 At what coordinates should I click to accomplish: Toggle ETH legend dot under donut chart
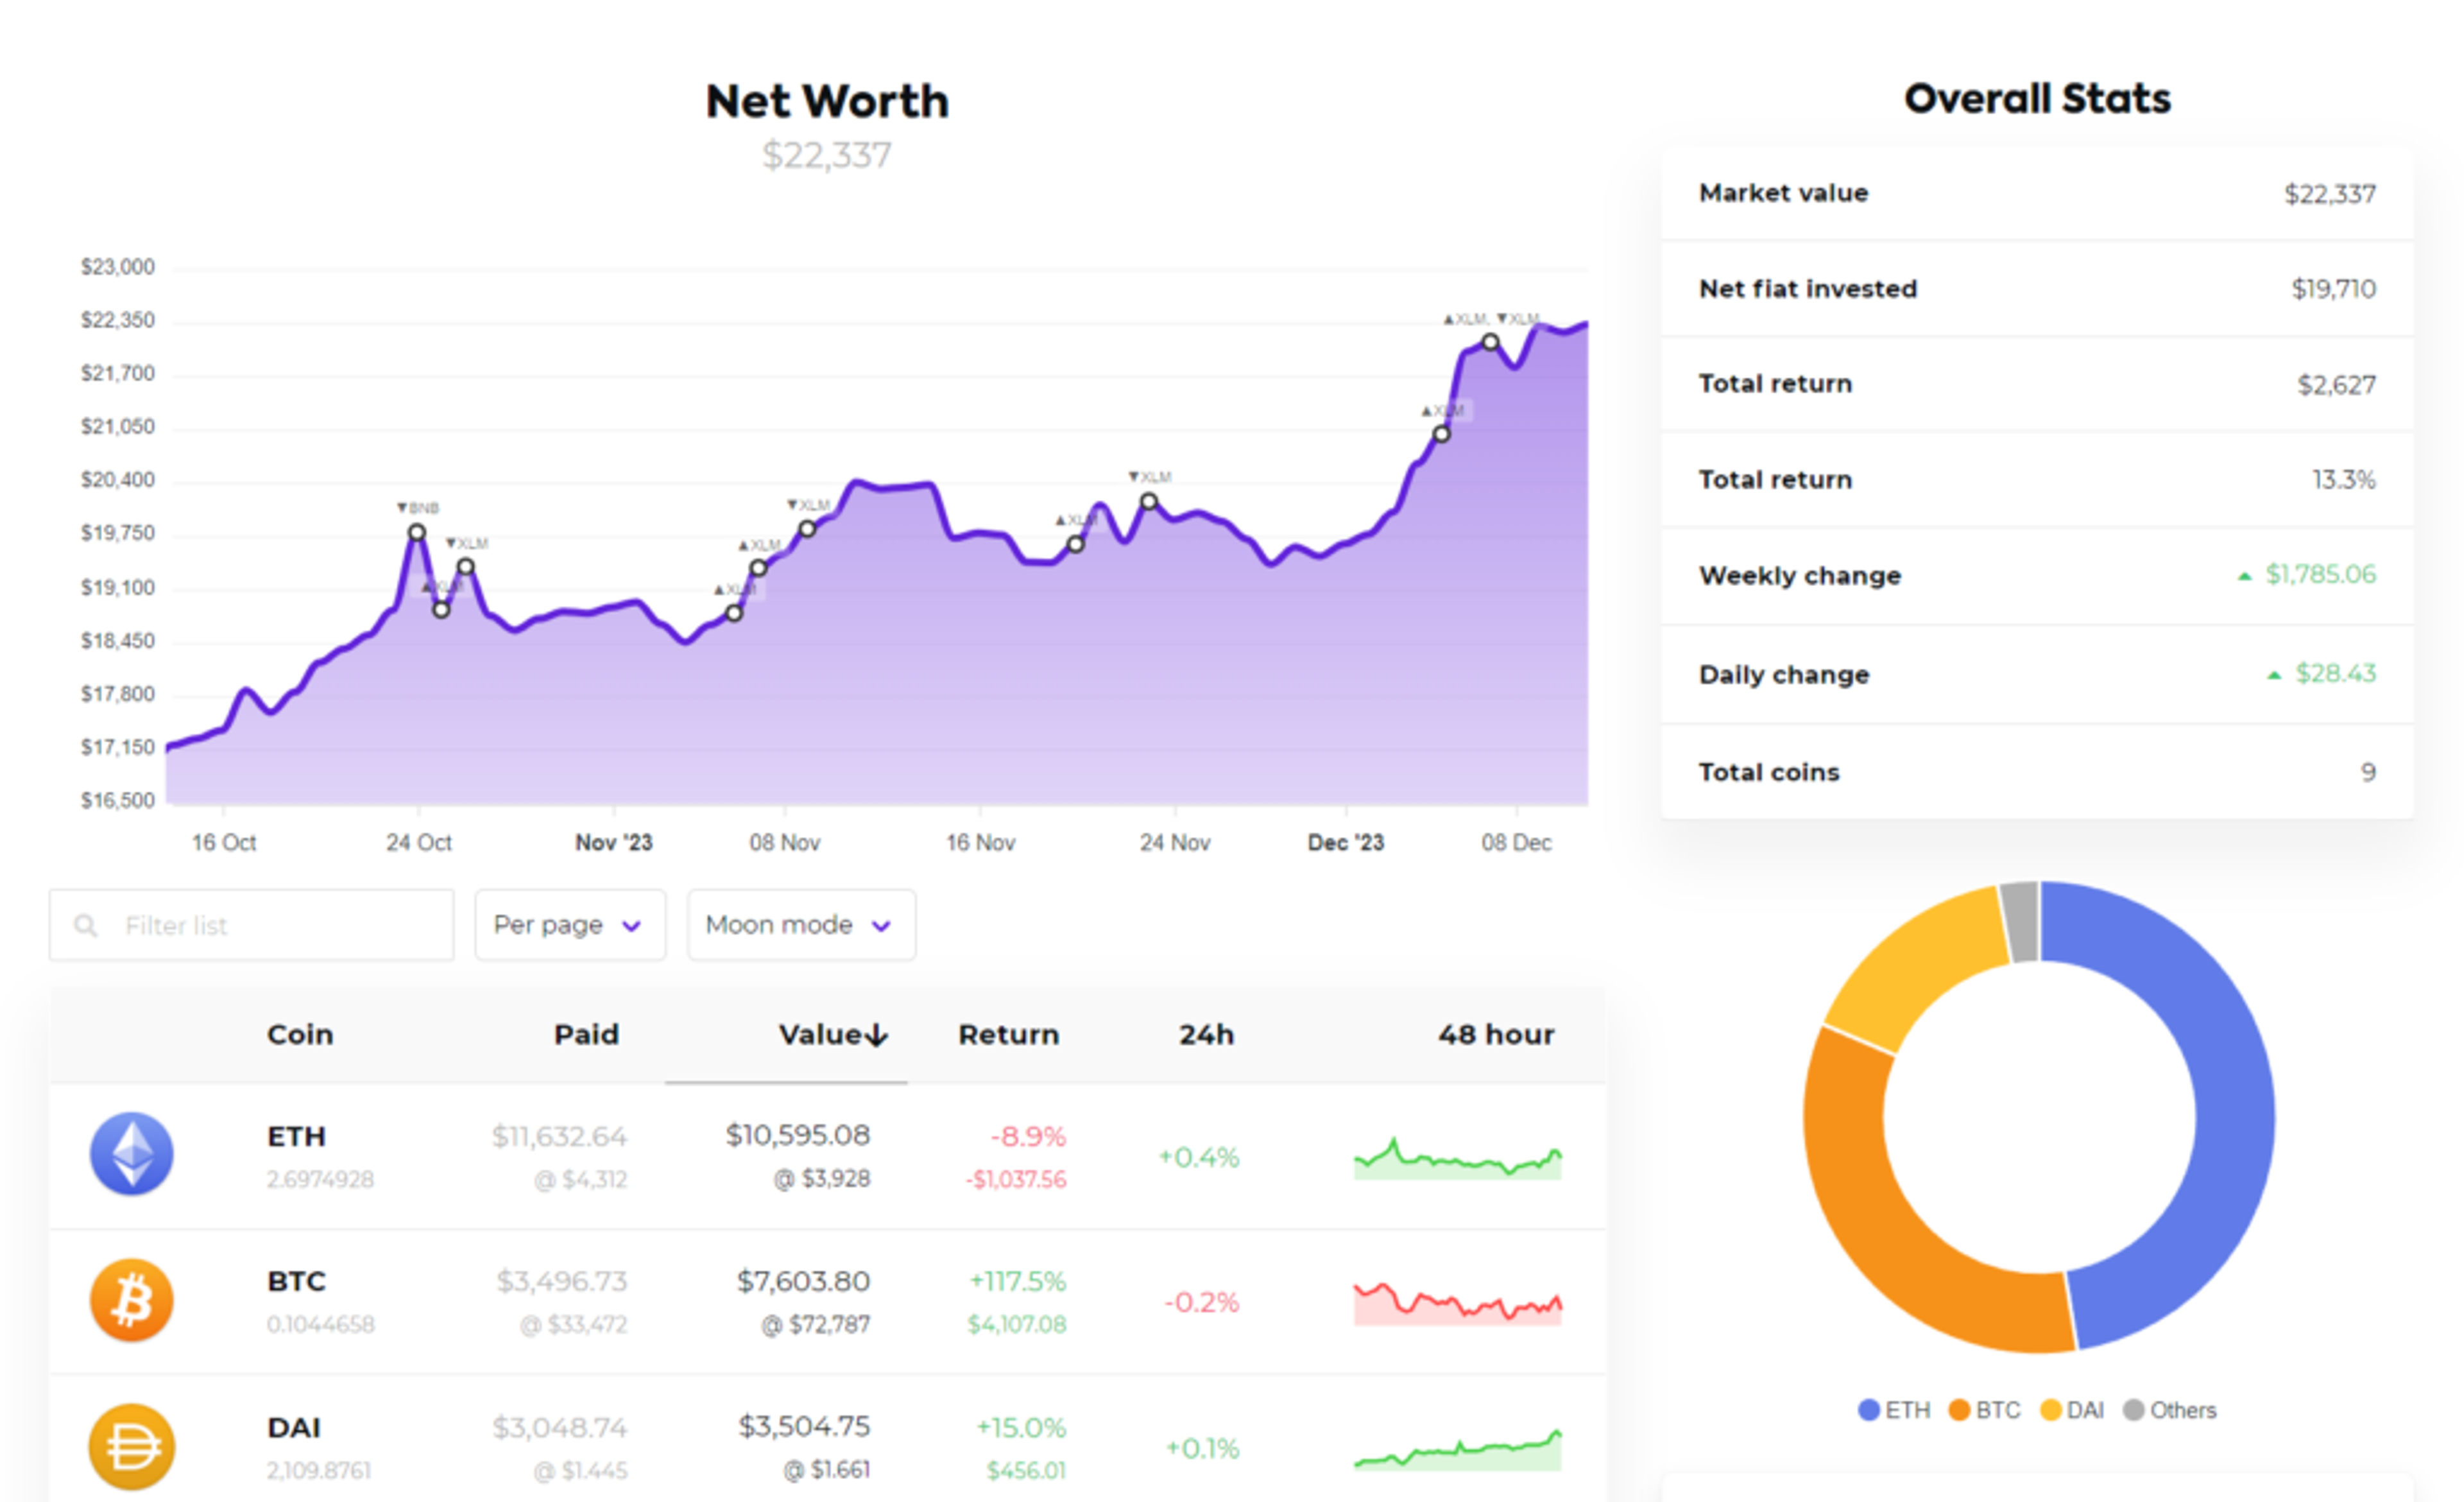tap(1868, 1410)
